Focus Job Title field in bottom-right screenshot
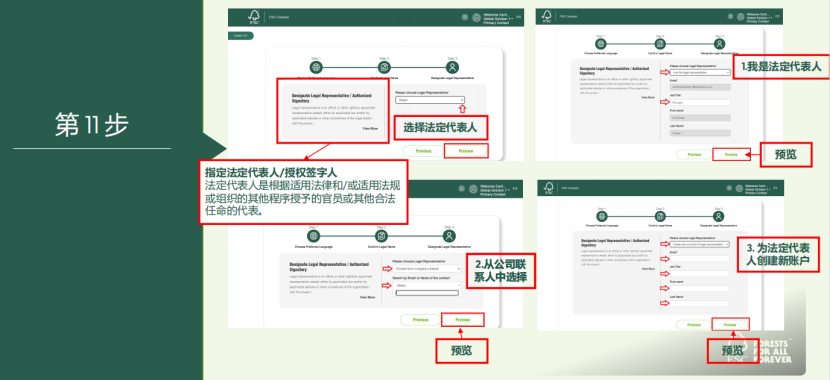 pos(699,274)
